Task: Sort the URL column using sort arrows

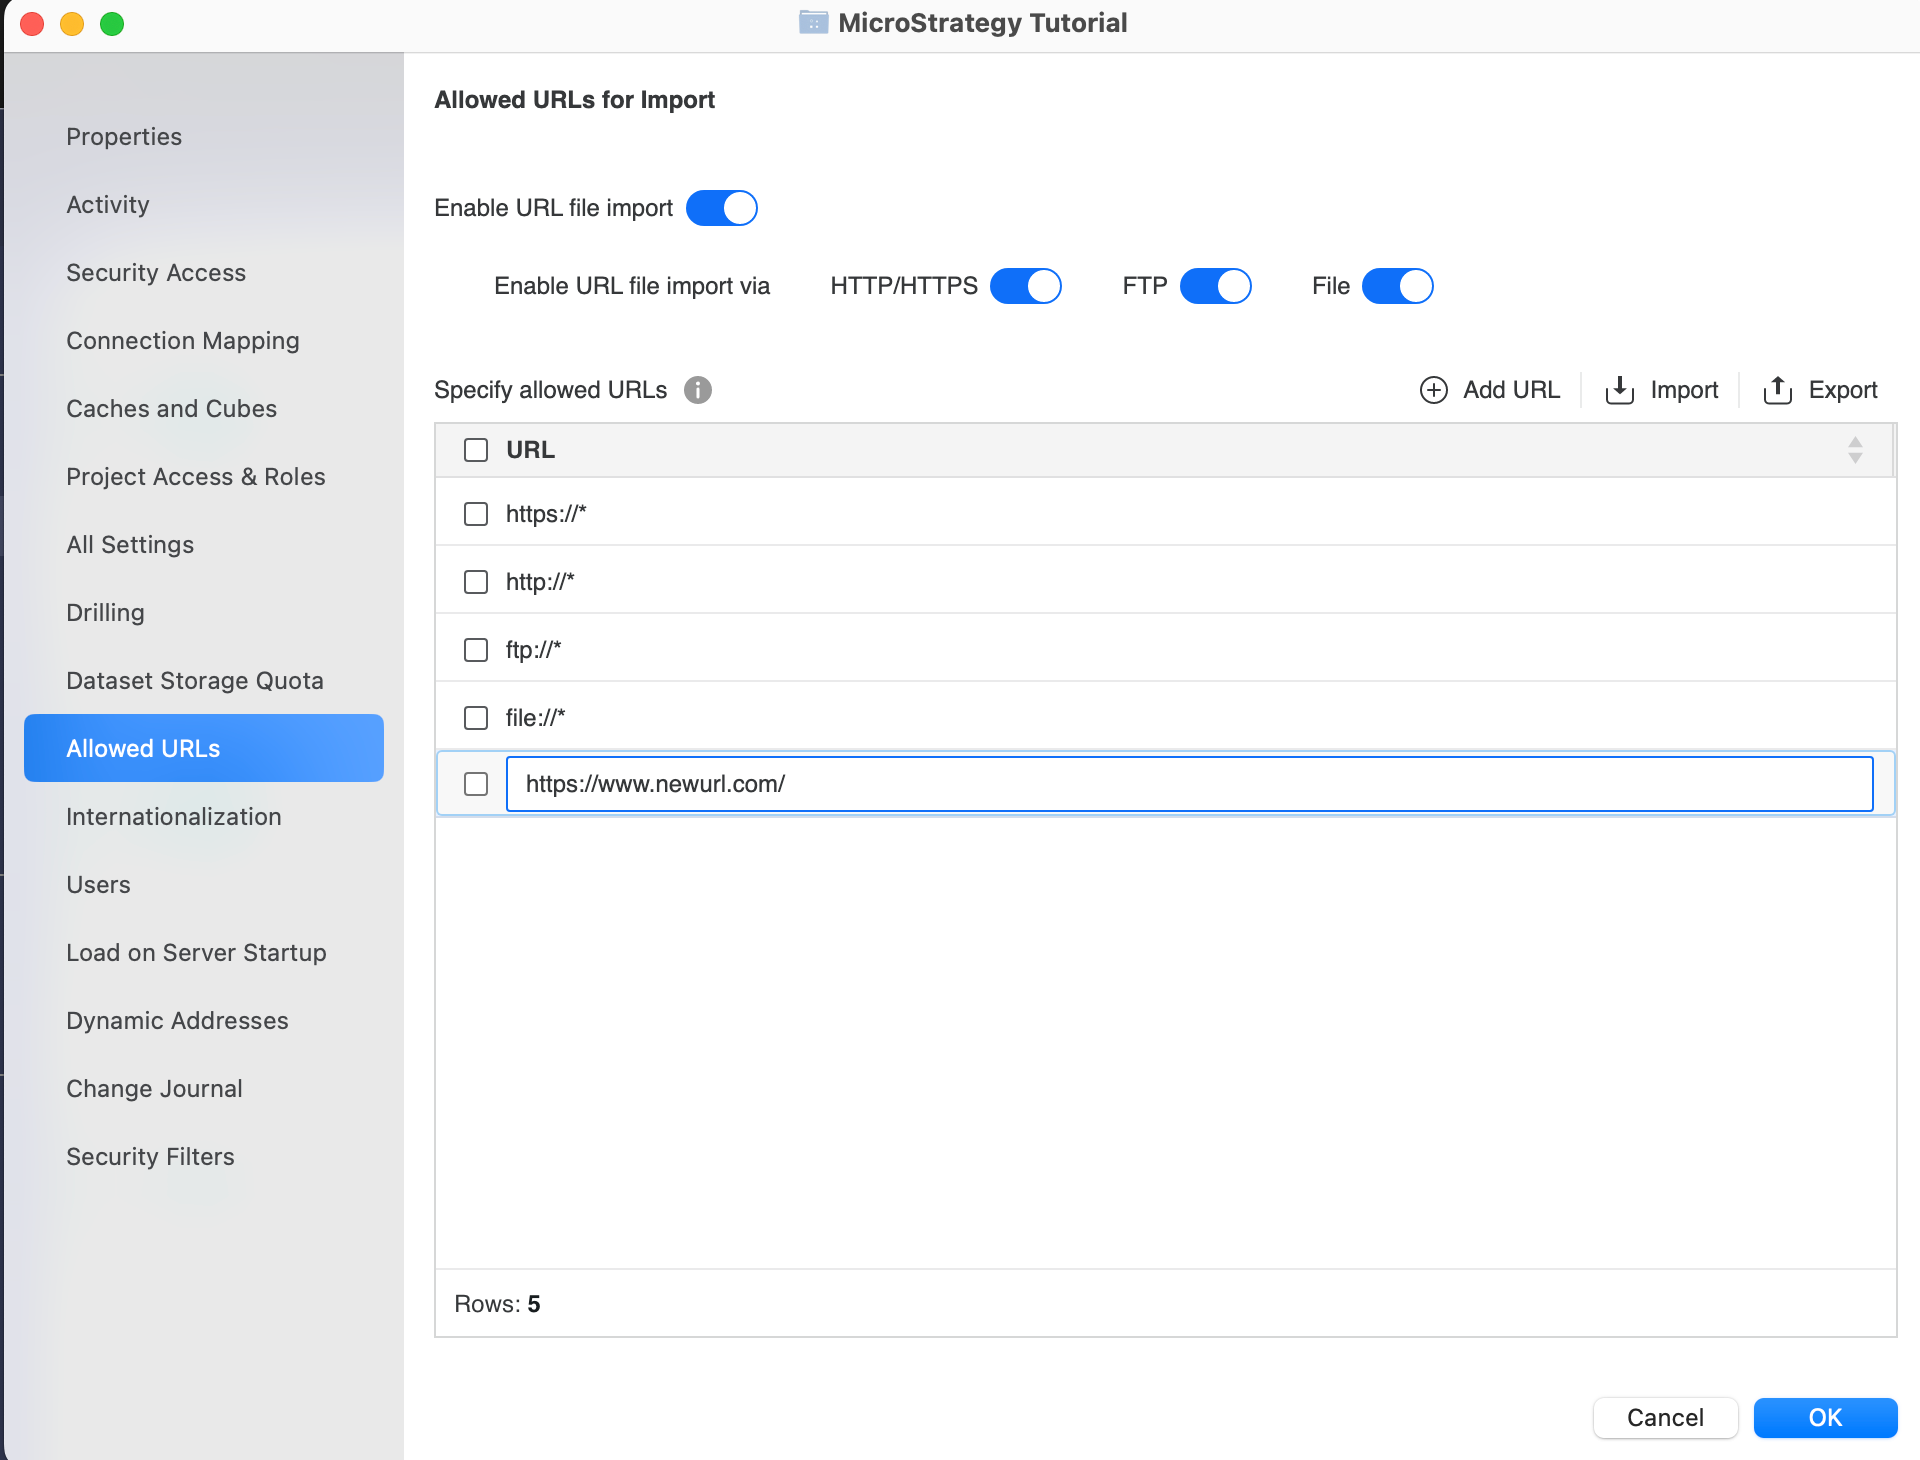Action: (x=1855, y=450)
